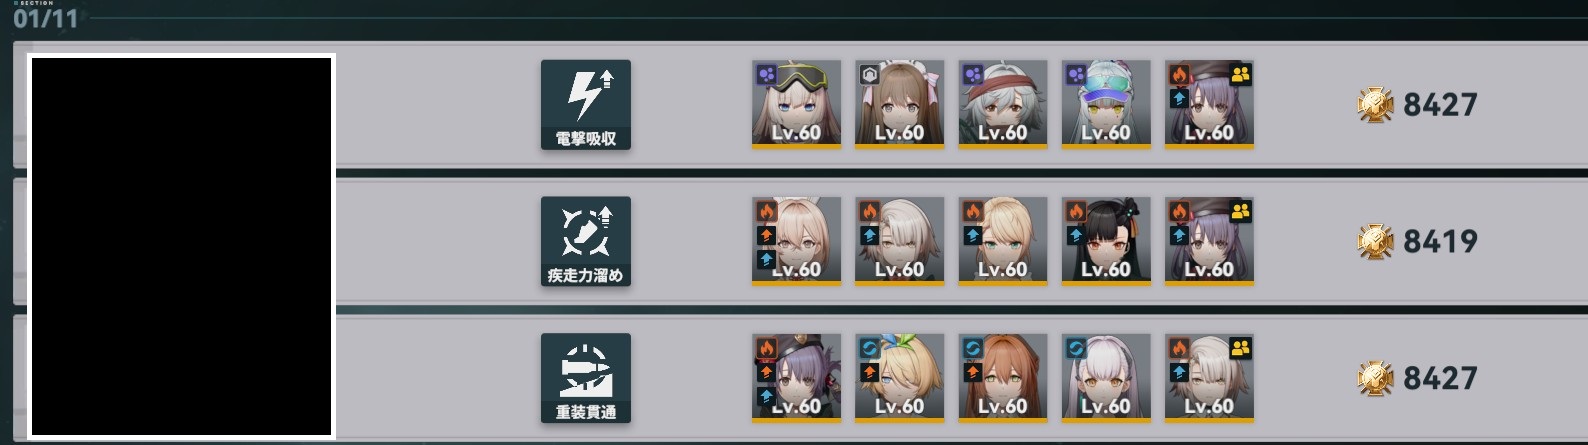The height and width of the screenshot is (445, 1588).
Task: Open the orange-brown haired character in the 重装貫通 row
Action: point(1002,378)
